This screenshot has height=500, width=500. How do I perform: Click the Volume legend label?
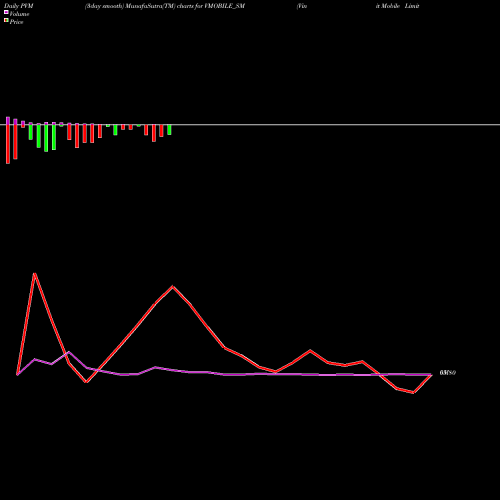pyautogui.click(x=19, y=14)
